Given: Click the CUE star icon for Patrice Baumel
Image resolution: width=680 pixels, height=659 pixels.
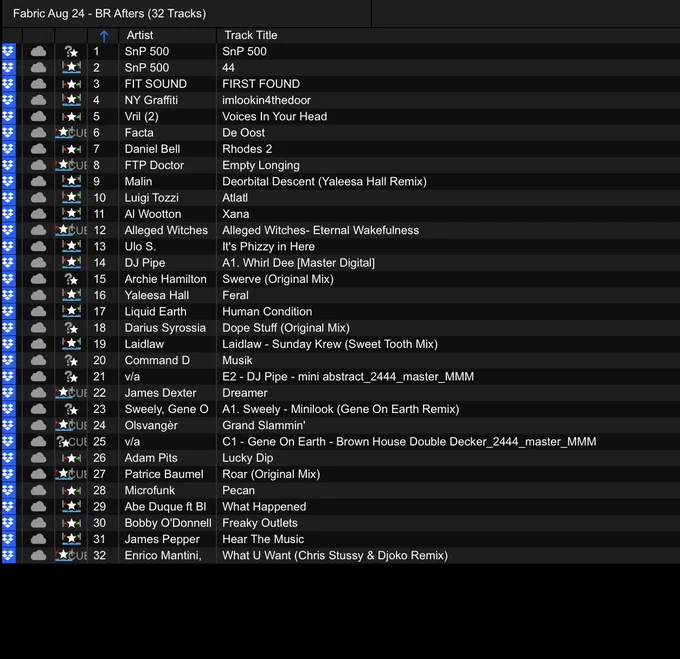Looking at the screenshot, I should tap(71, 474).
